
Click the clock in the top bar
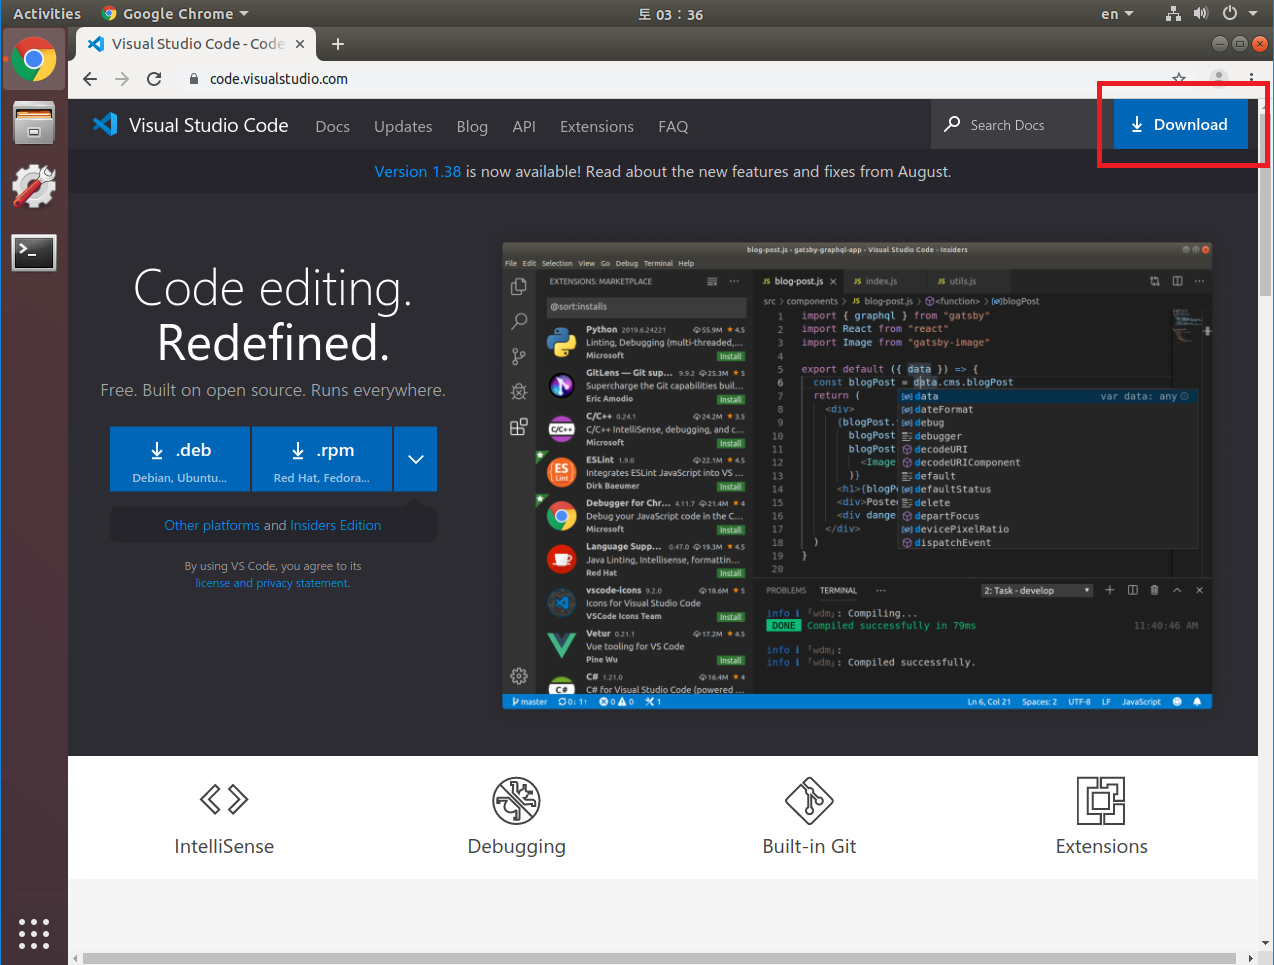point(671,14)
